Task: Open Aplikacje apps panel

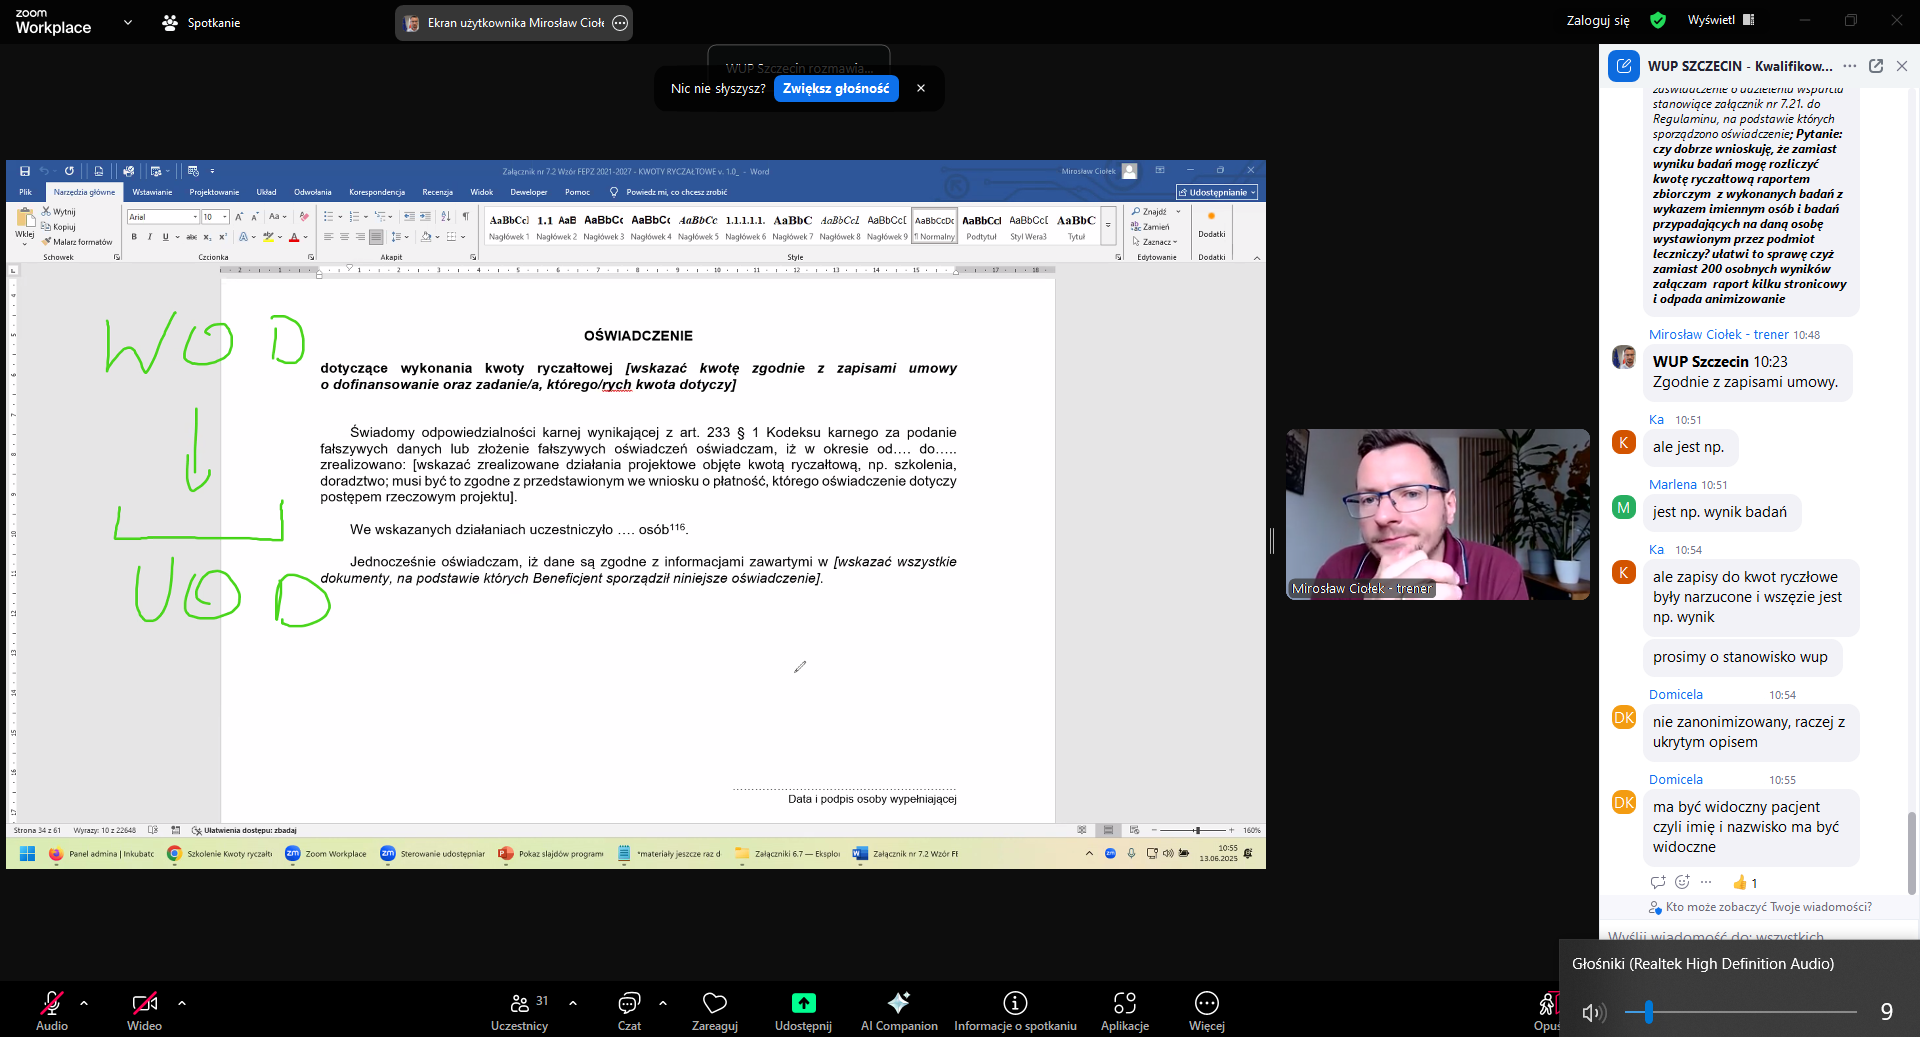Action: pos(1125,1010)
